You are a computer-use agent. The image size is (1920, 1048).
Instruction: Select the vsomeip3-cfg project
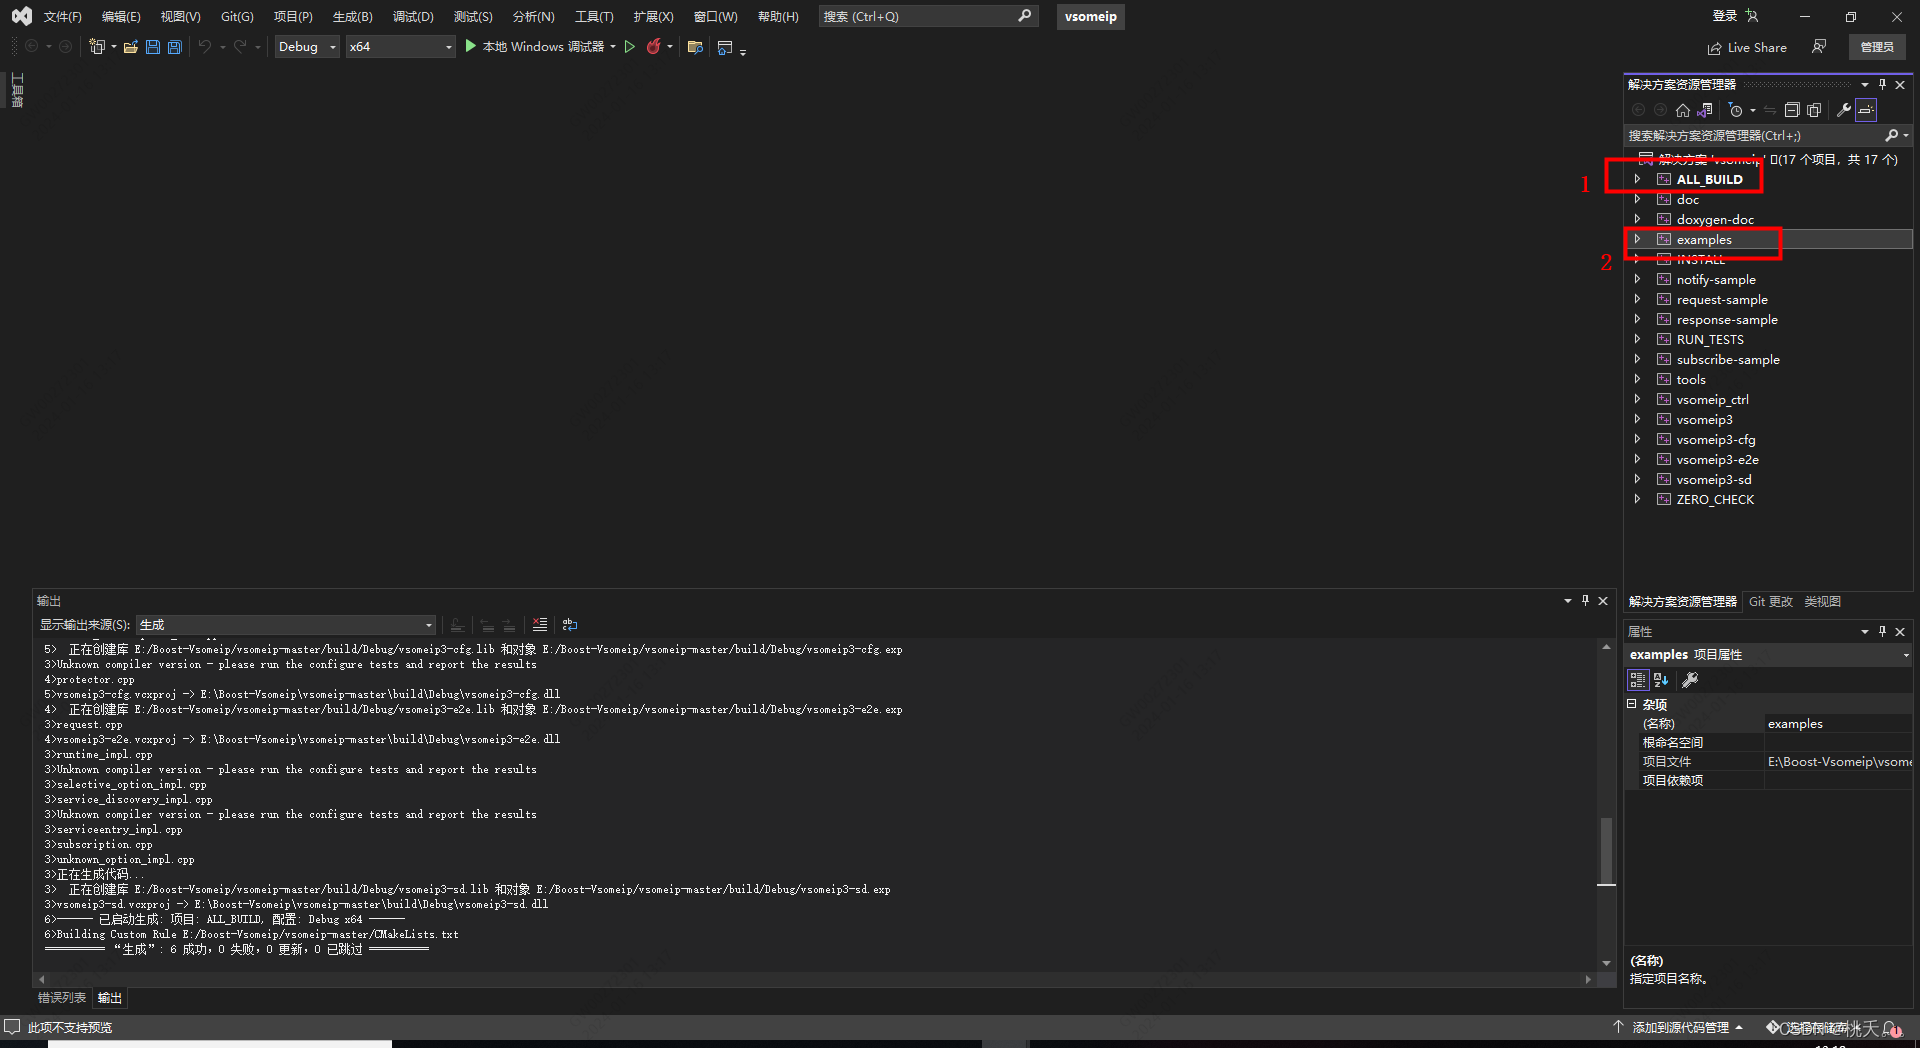click(x=1716, y=439)
